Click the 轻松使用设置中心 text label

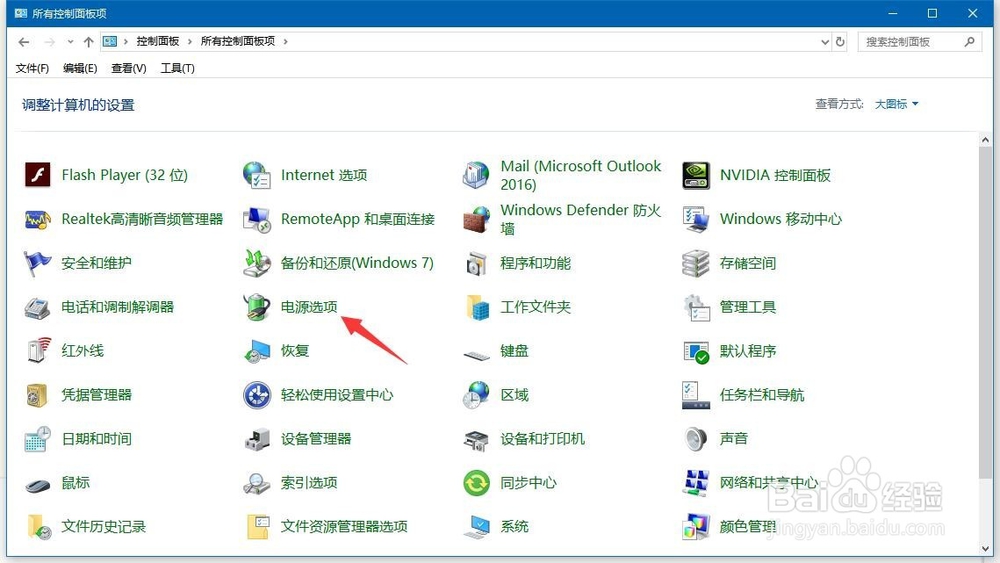[337, 395]
